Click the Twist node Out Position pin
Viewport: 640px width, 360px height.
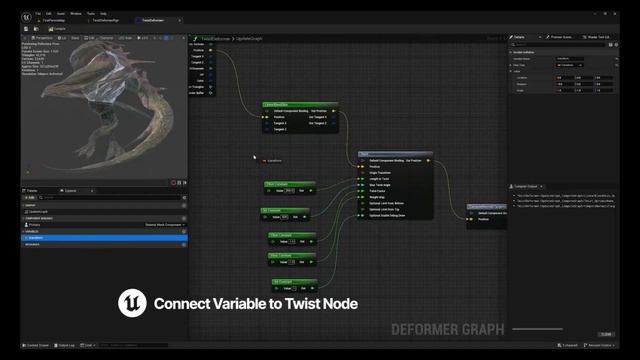(428, 160)
